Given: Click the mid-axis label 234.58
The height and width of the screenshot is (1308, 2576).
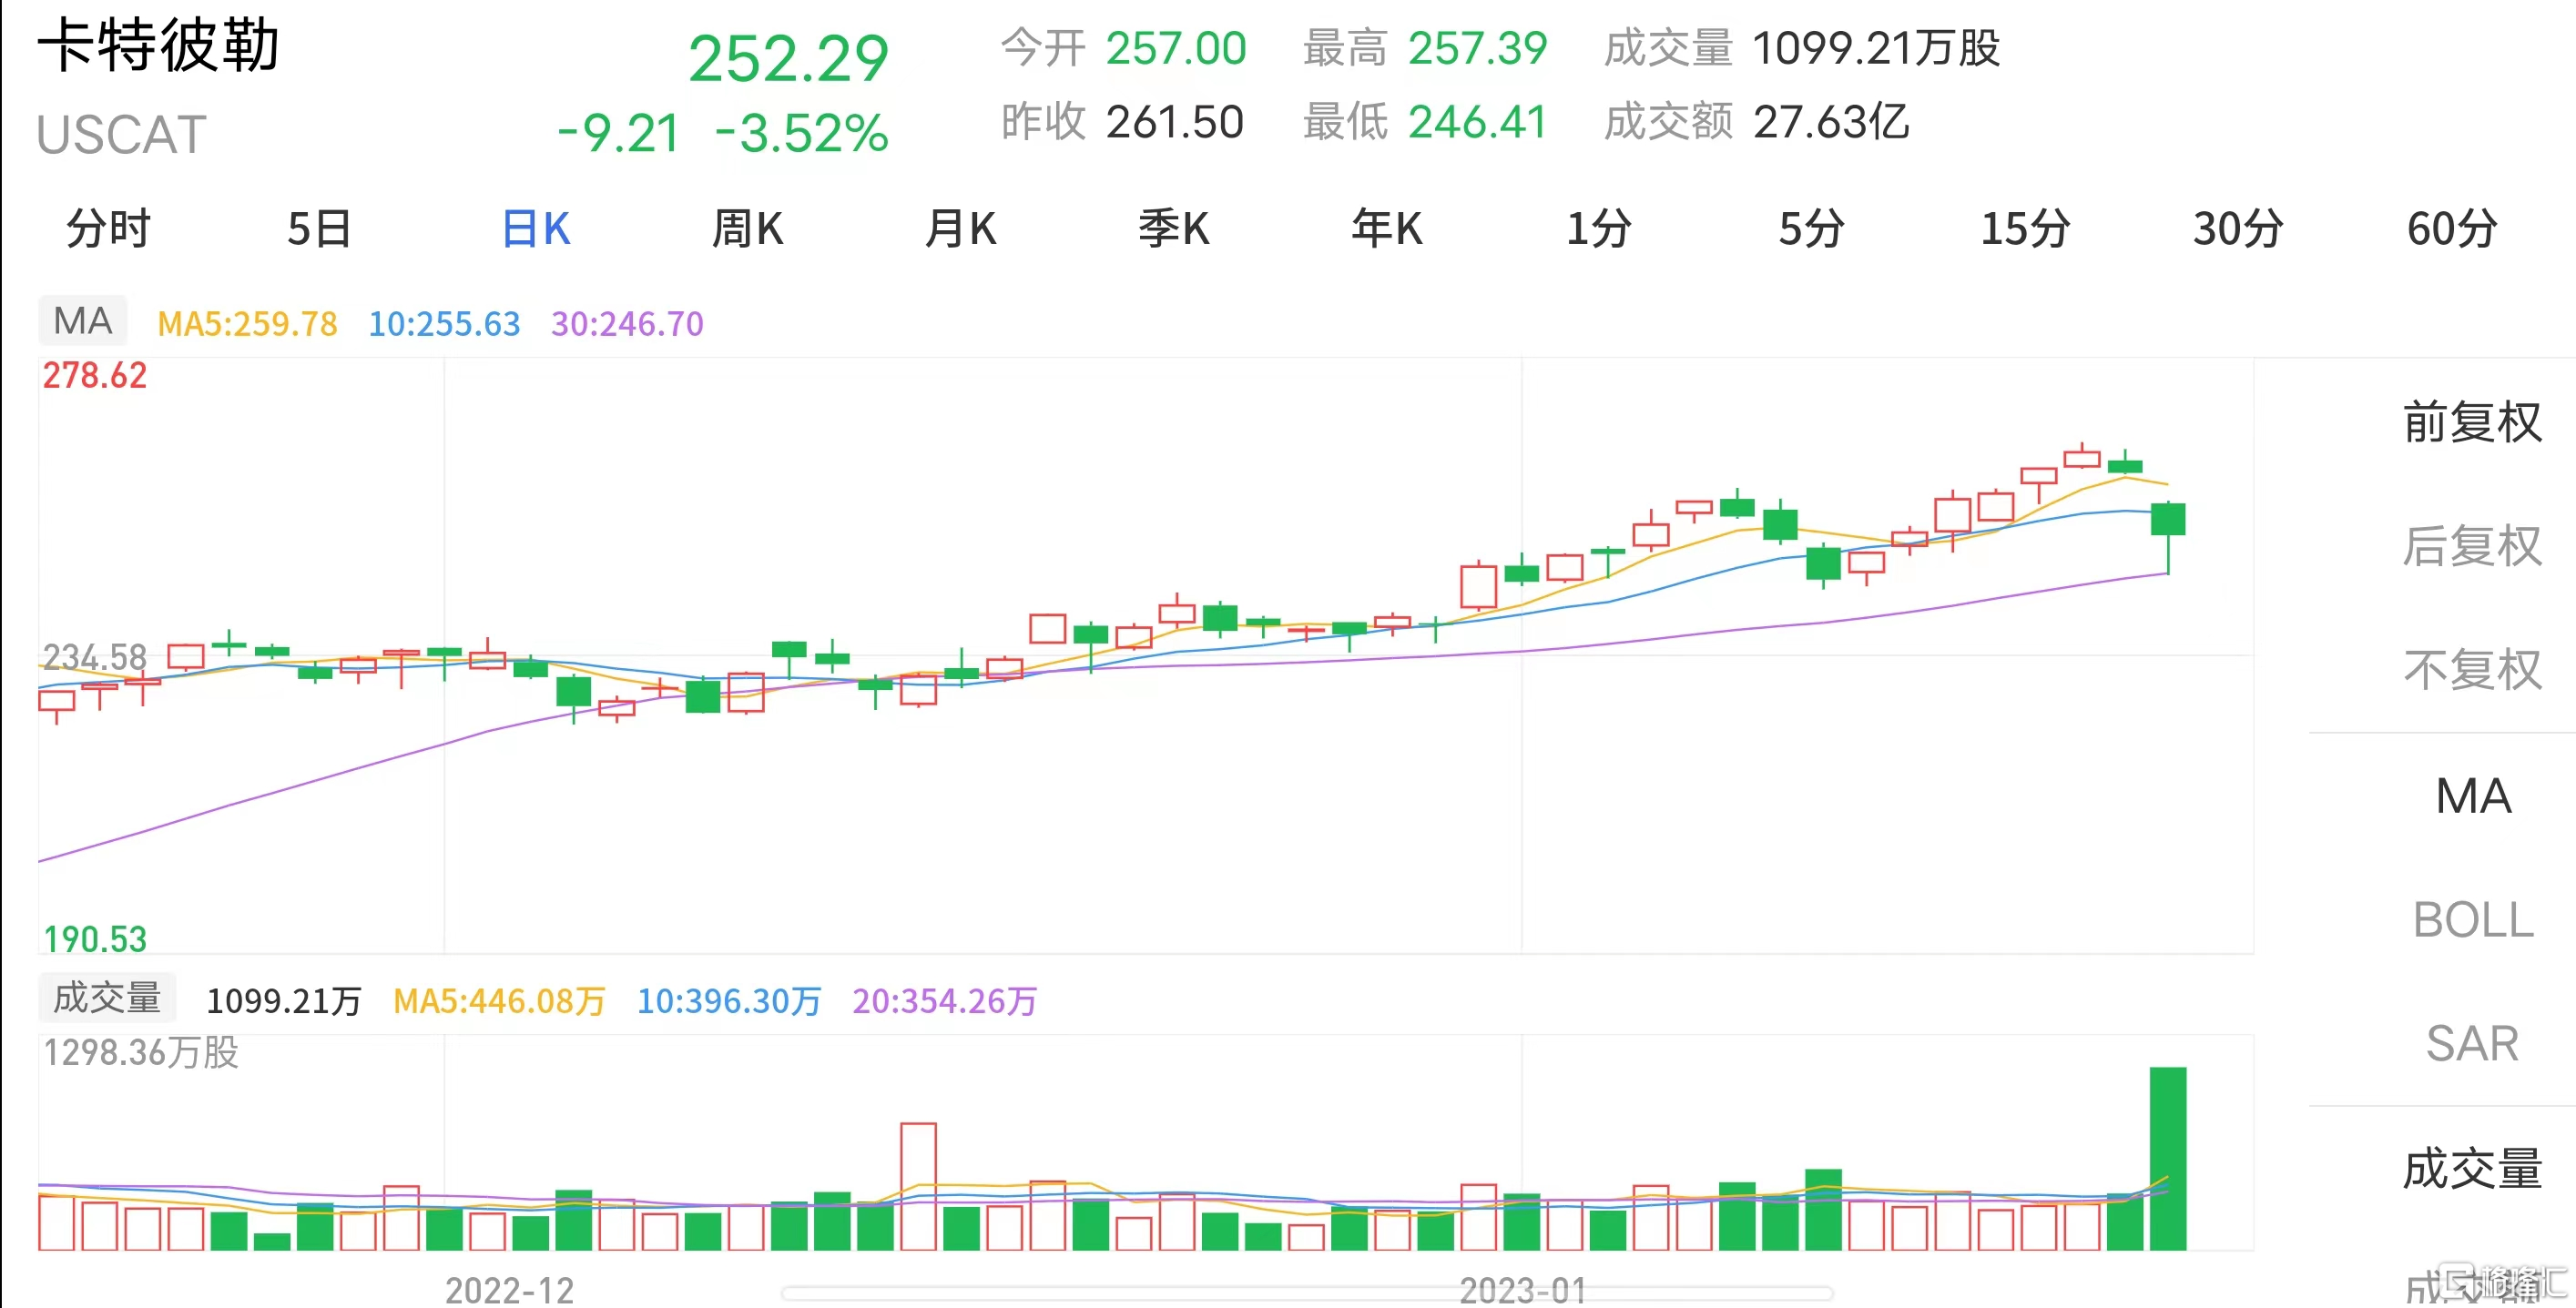Looking at the screenshot, I should coord(94,657).
